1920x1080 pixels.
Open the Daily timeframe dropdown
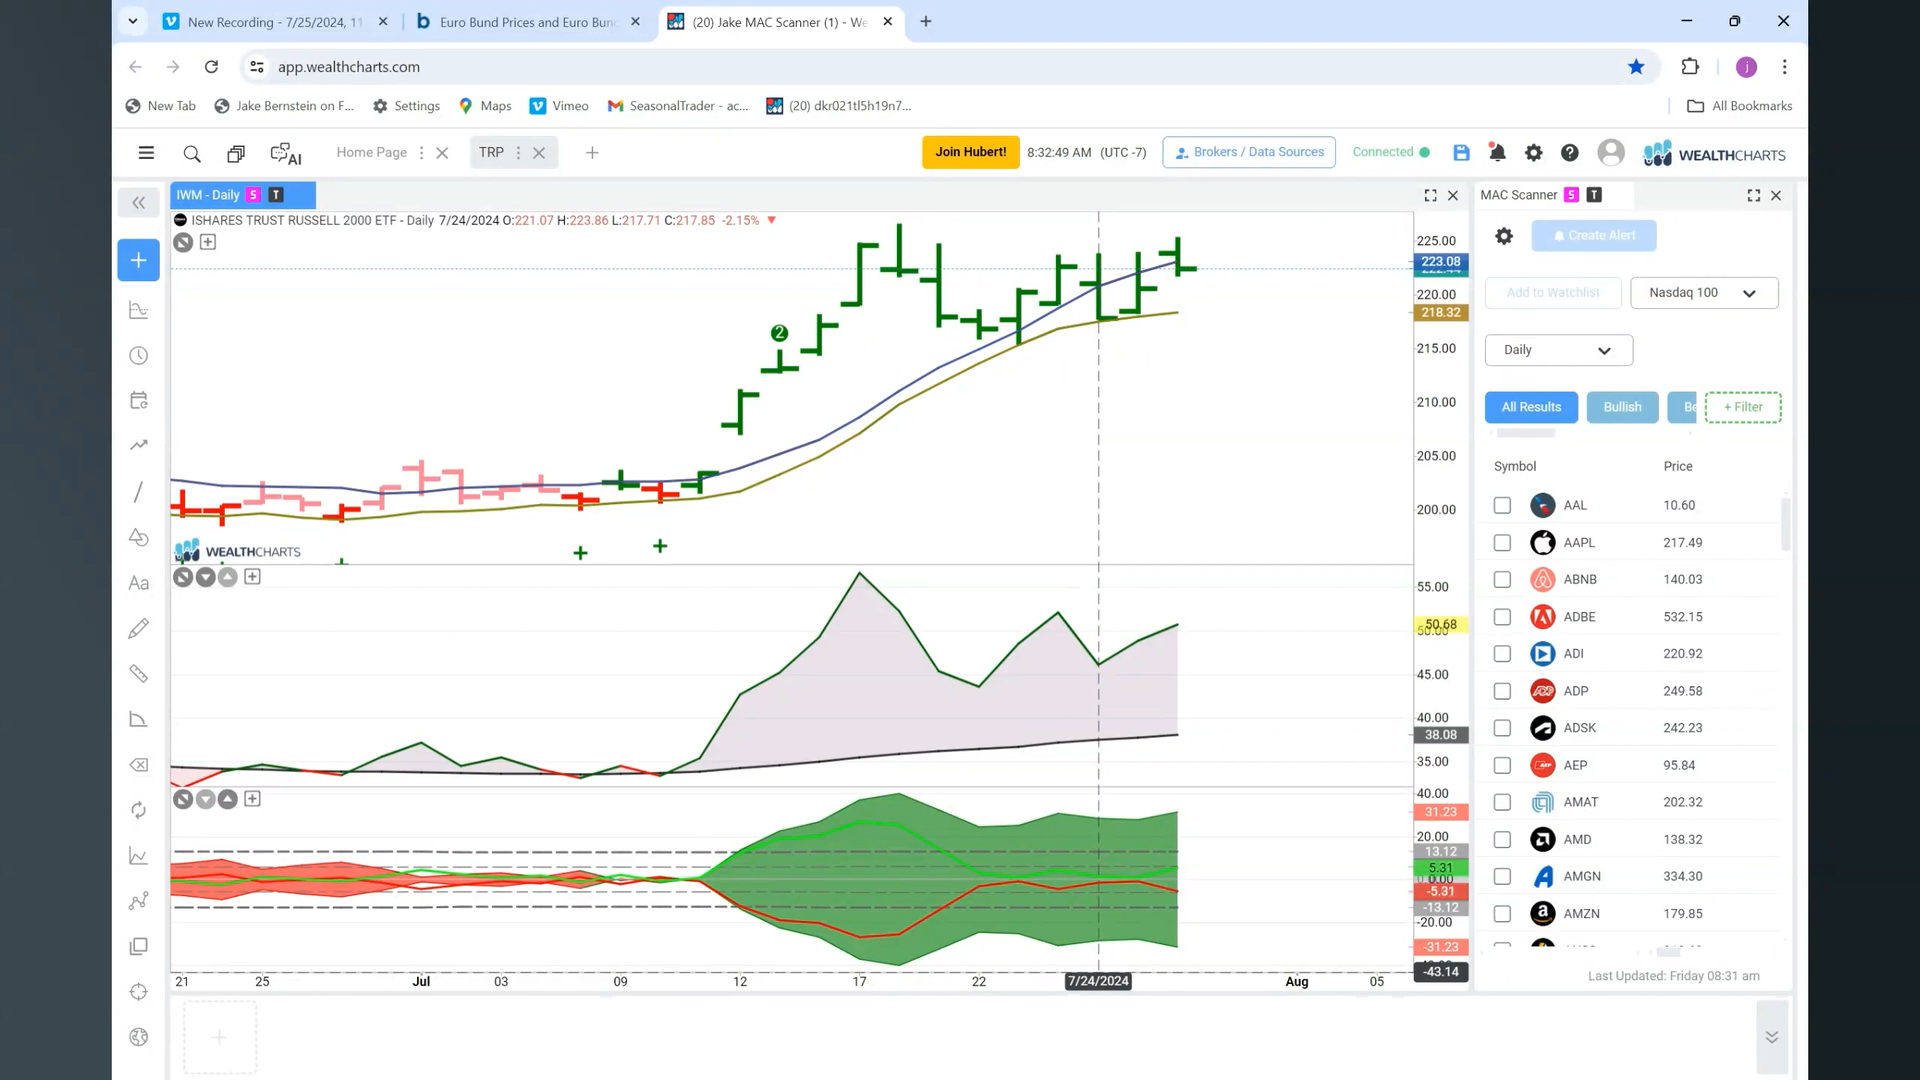1558,350
